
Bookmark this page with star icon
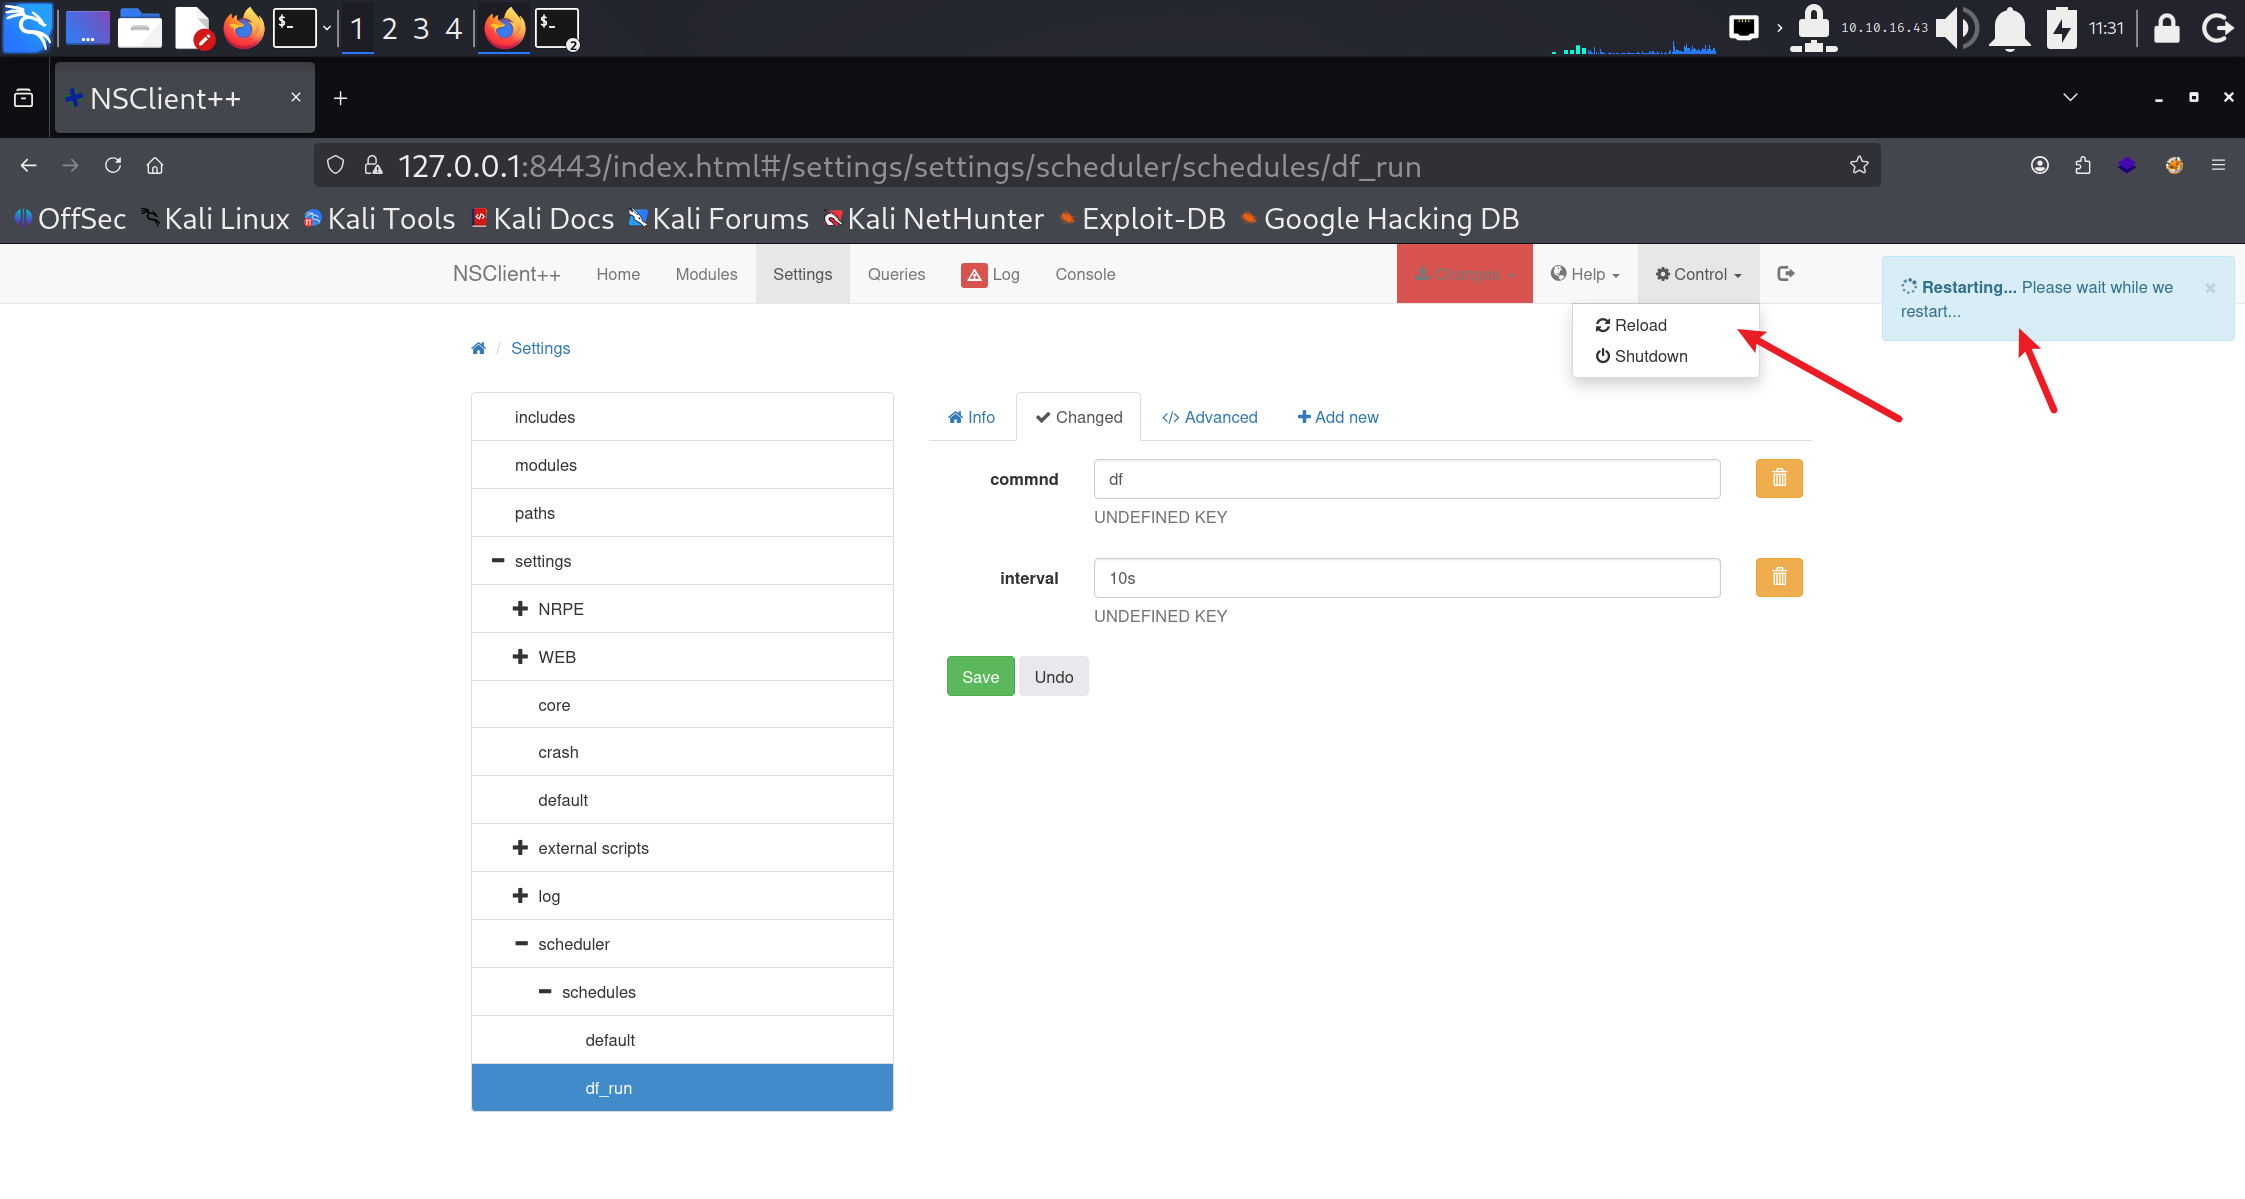pyautogui.click(x=1859, y=165)
